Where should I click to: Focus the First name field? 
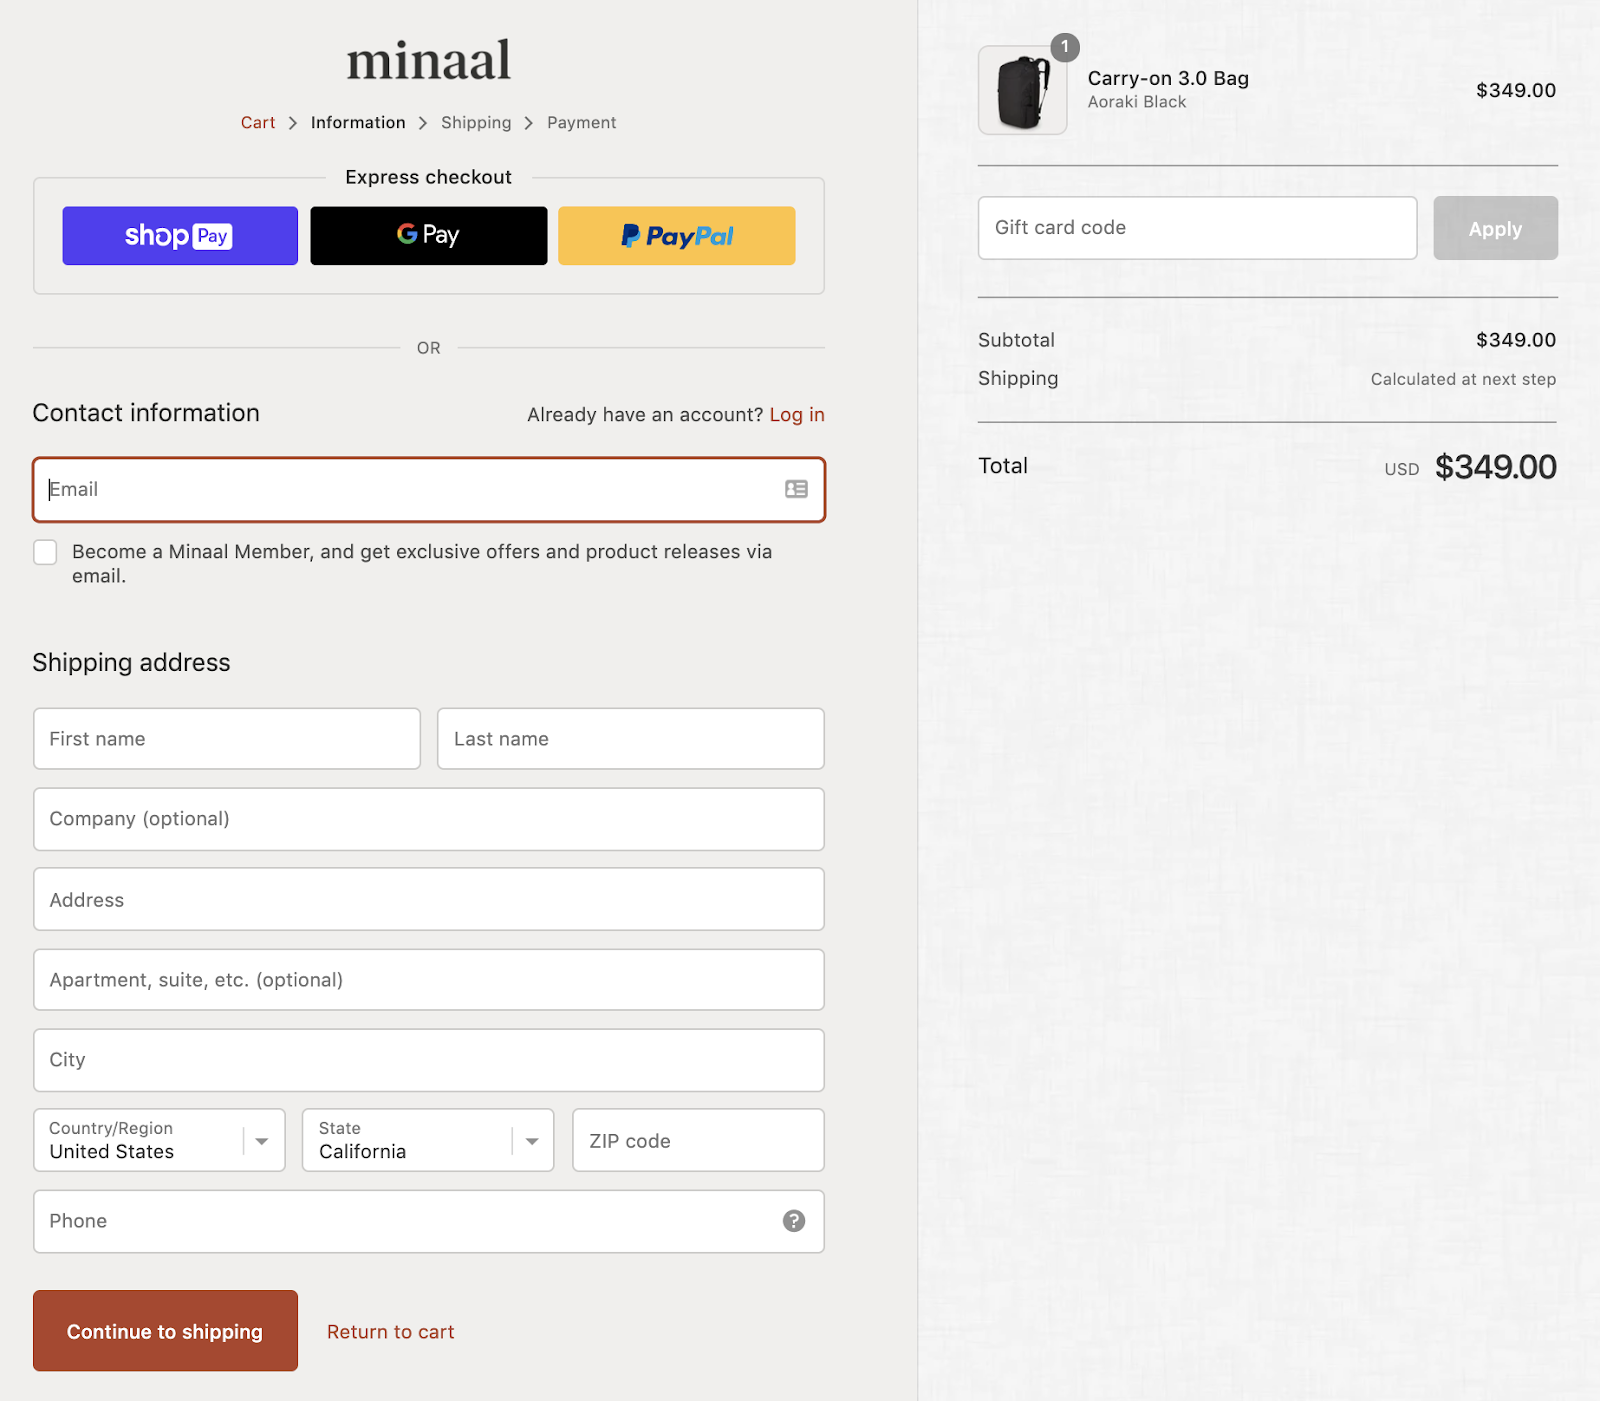(227, 739)
